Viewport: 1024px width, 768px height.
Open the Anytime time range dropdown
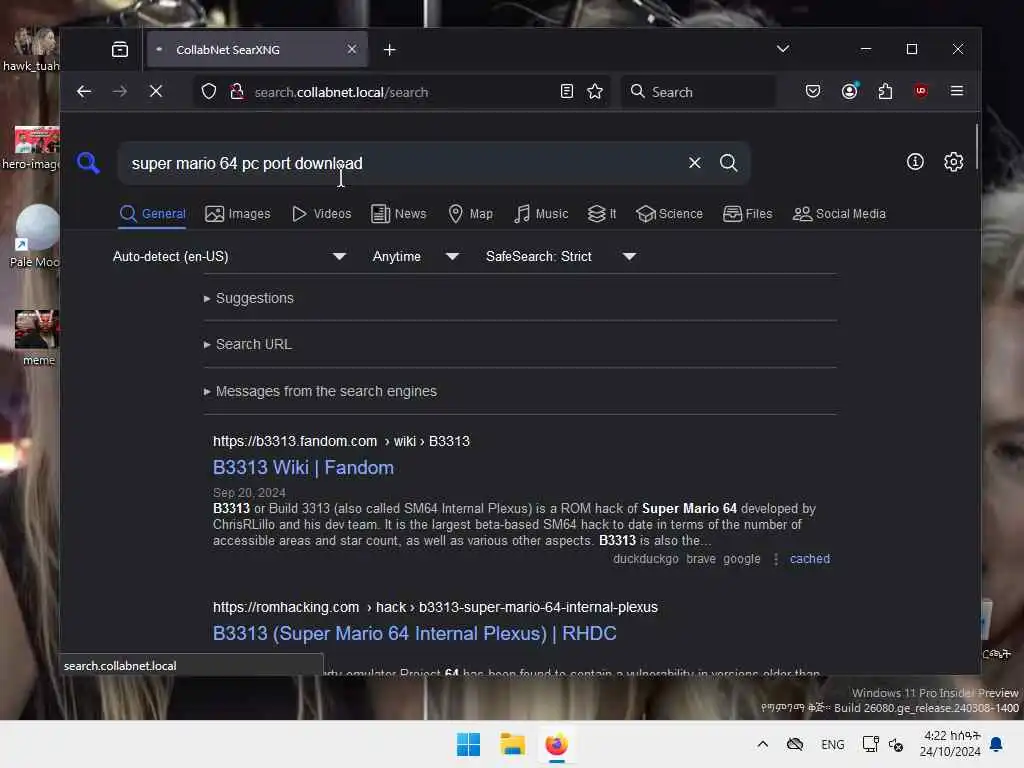[416, 257]
